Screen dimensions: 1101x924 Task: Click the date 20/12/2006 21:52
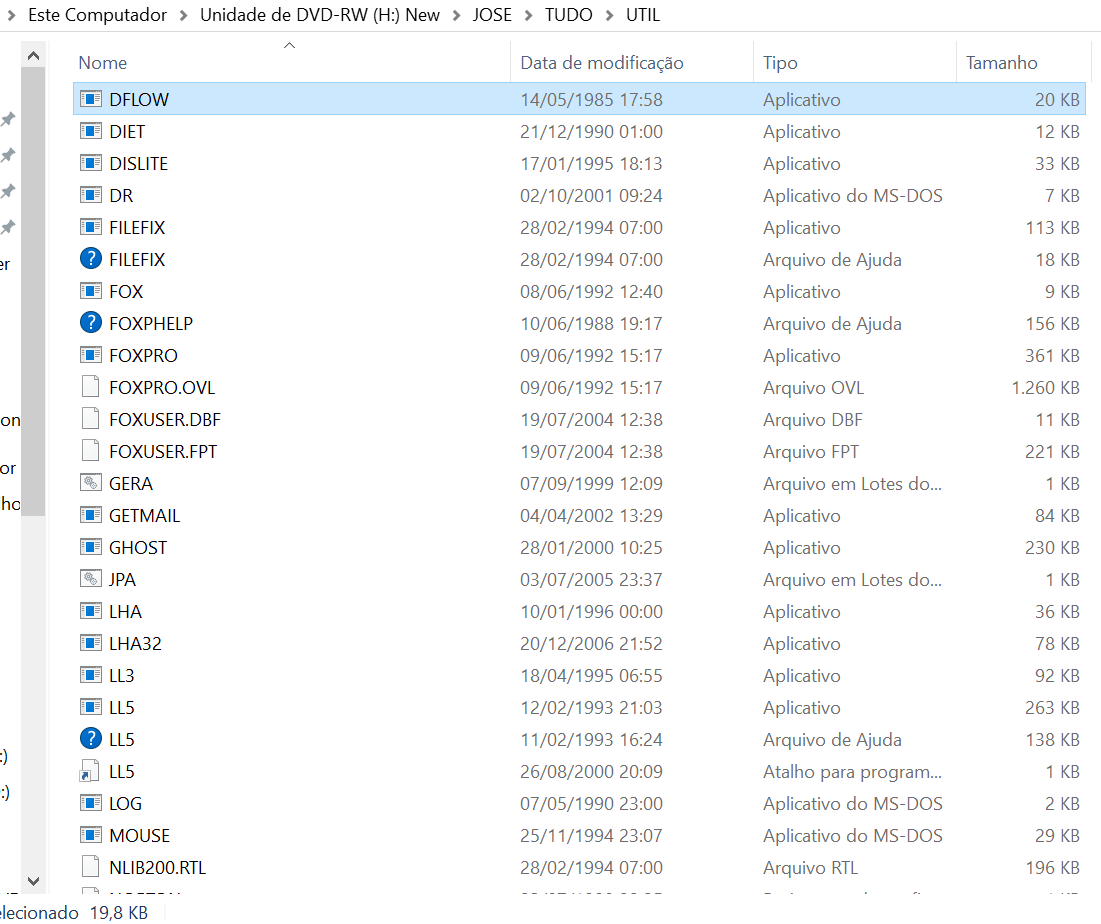tap(591, 643)
